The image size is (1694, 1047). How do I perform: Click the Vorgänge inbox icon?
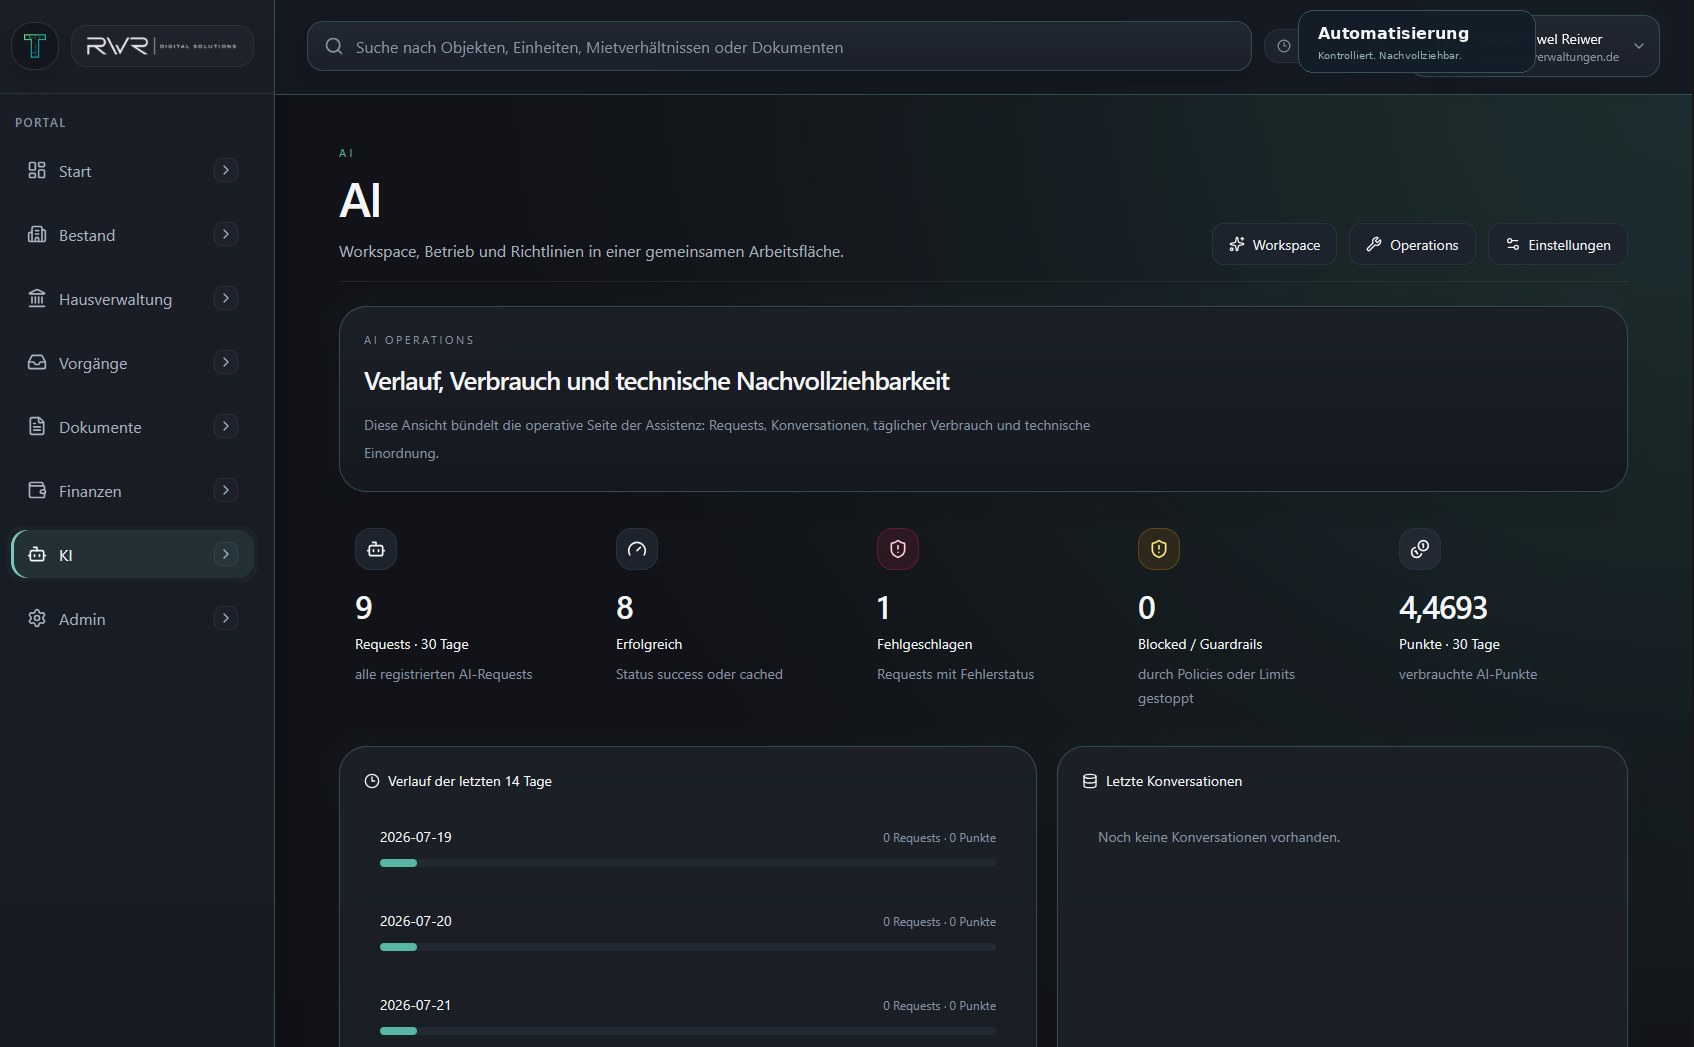[37, 362]
